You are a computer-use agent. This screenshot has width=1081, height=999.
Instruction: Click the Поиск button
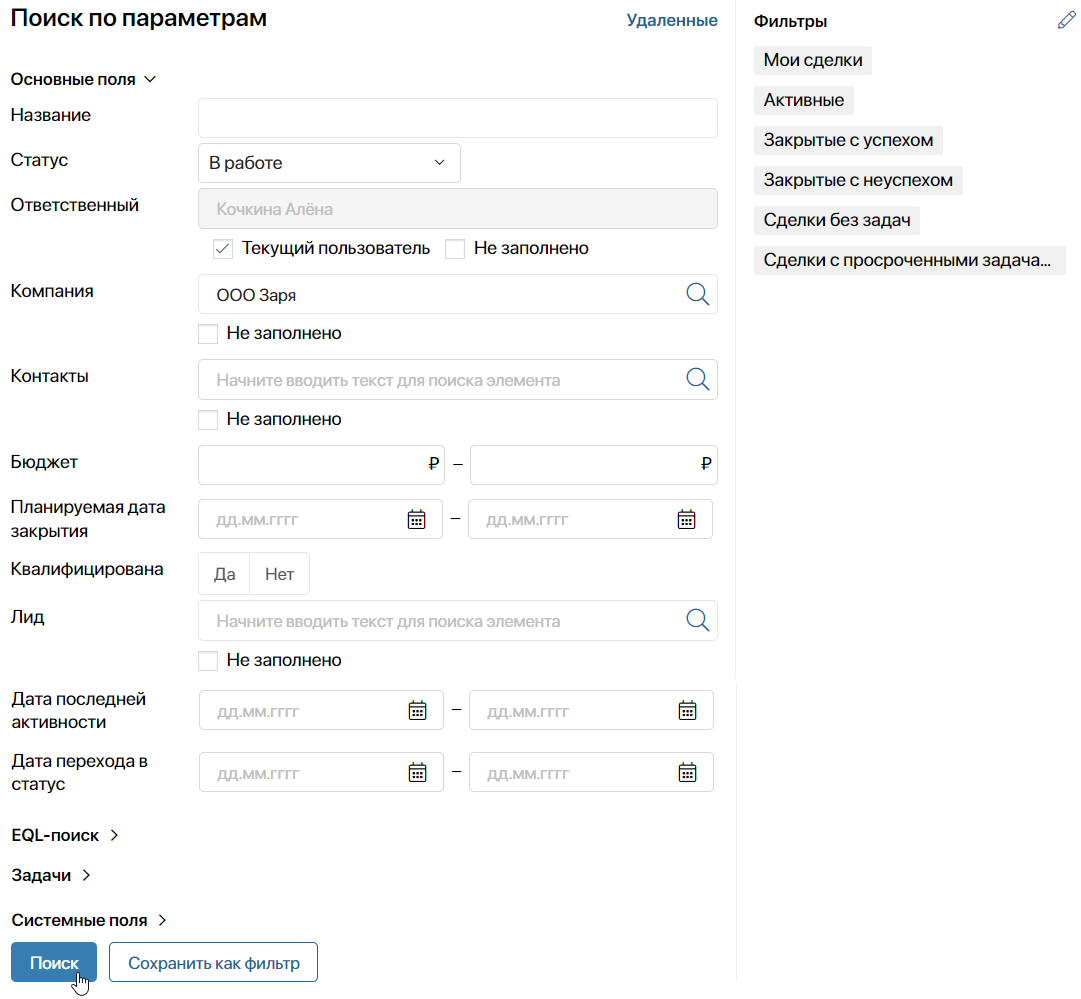point(54,962)
